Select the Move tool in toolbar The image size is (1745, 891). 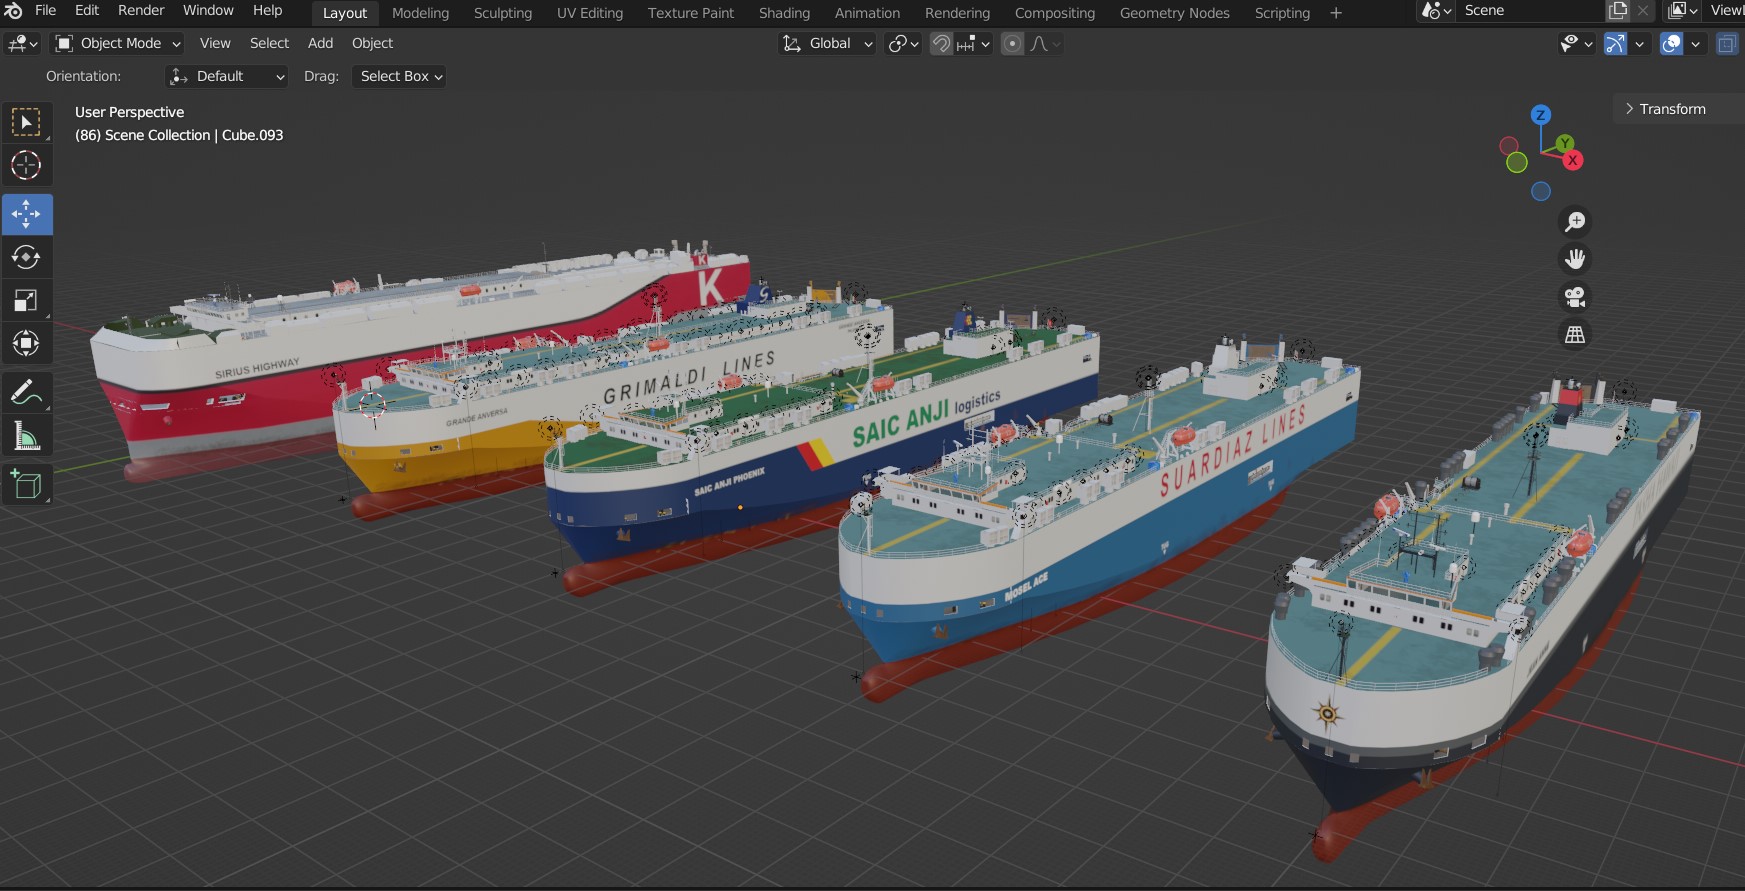pos(26,215)
